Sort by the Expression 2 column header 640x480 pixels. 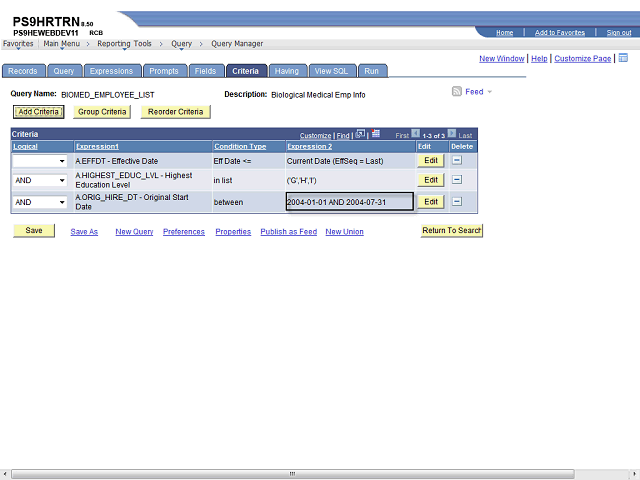(309, 147)
